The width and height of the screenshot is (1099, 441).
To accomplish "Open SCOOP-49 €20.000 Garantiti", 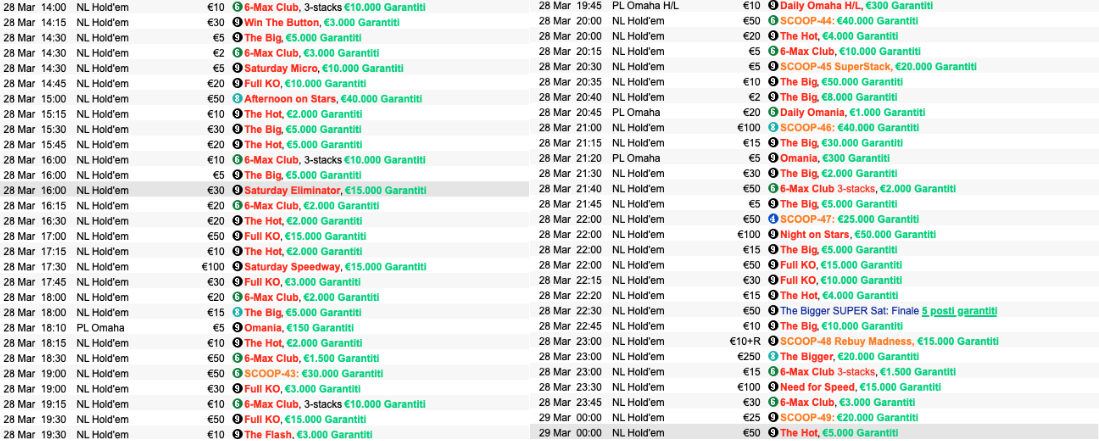I will [849, 418].
